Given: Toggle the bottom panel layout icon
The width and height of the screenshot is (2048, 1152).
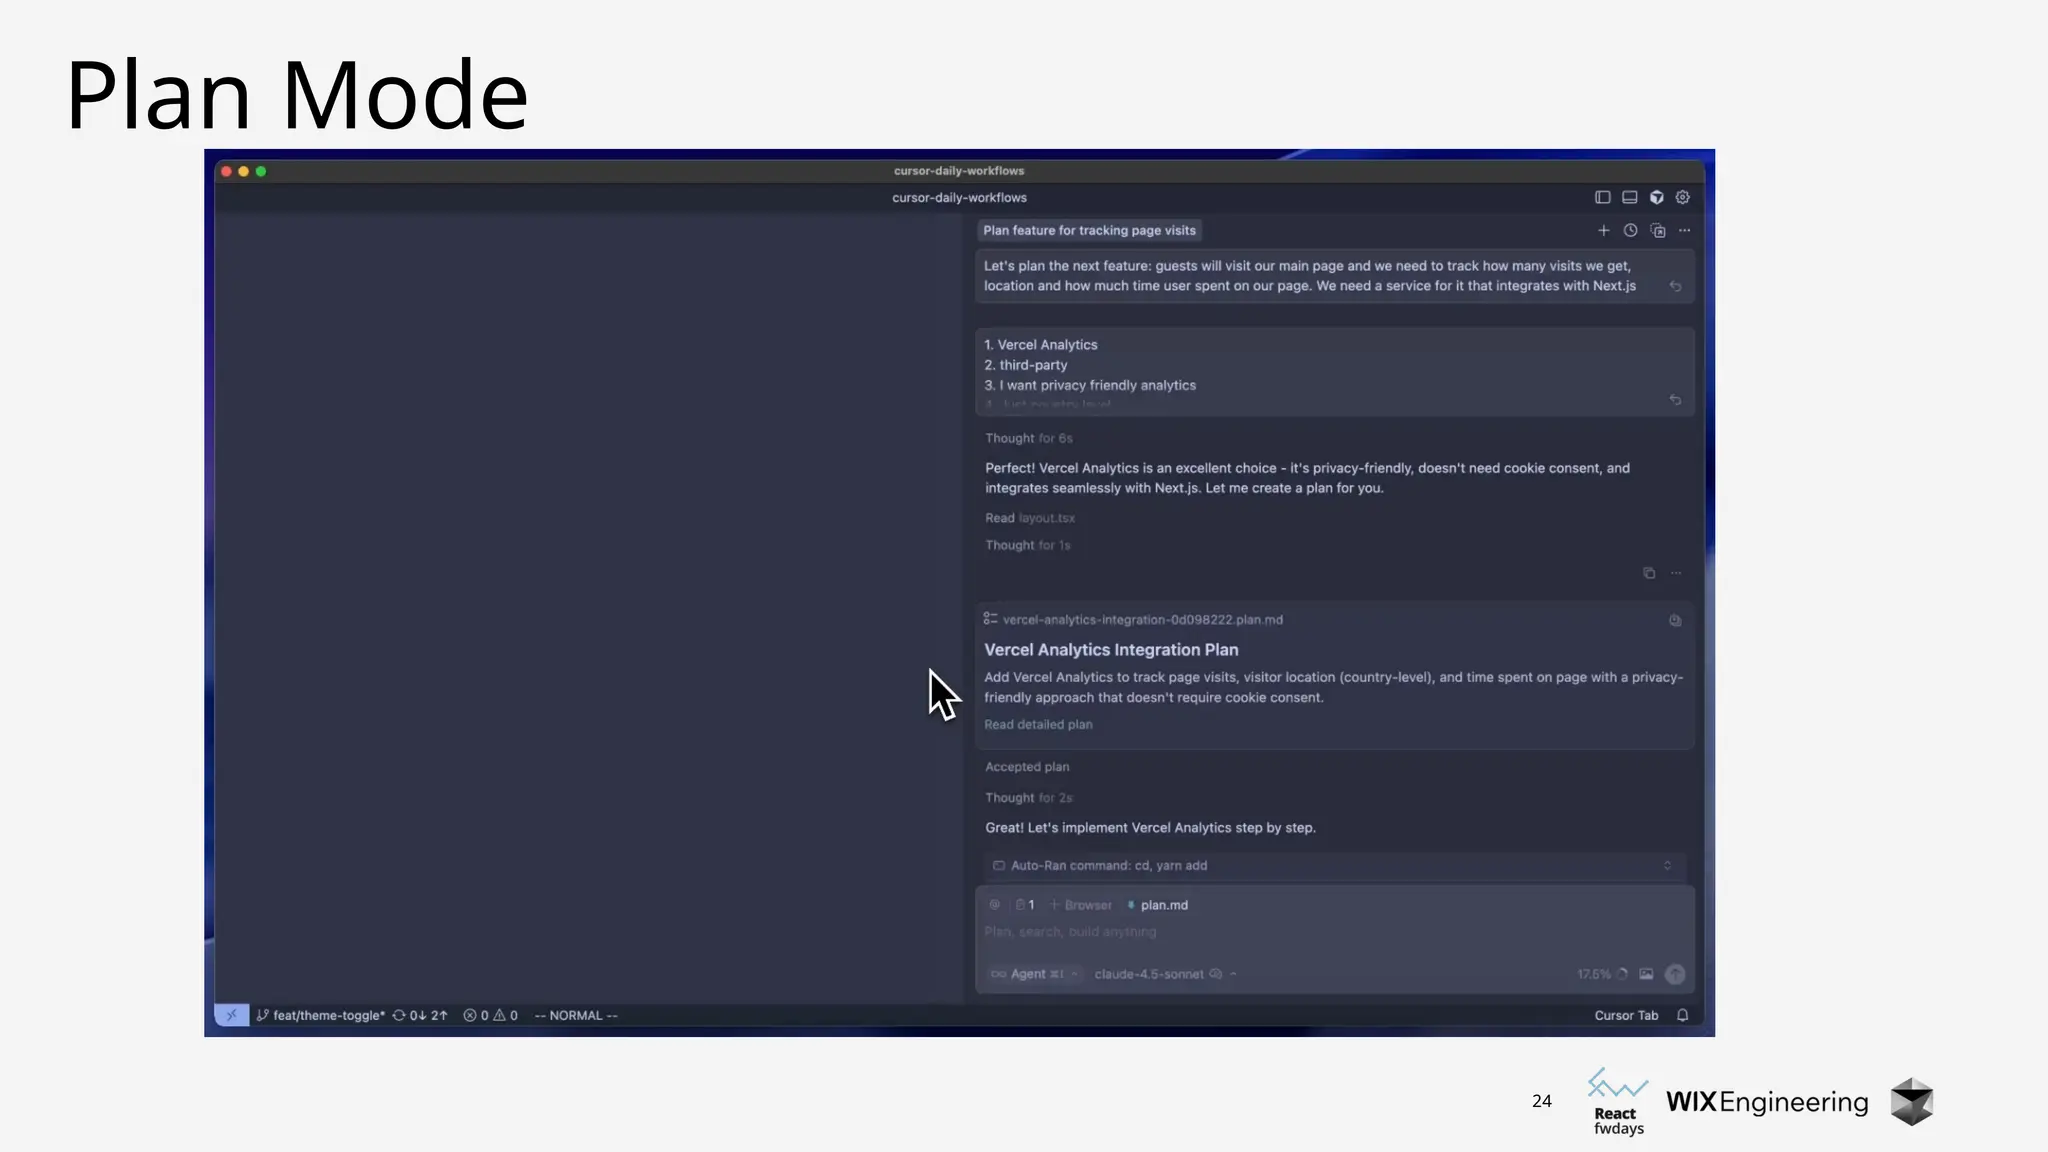Looking at the screenshot, I should pyautogui.click(x=1629, y=197).
